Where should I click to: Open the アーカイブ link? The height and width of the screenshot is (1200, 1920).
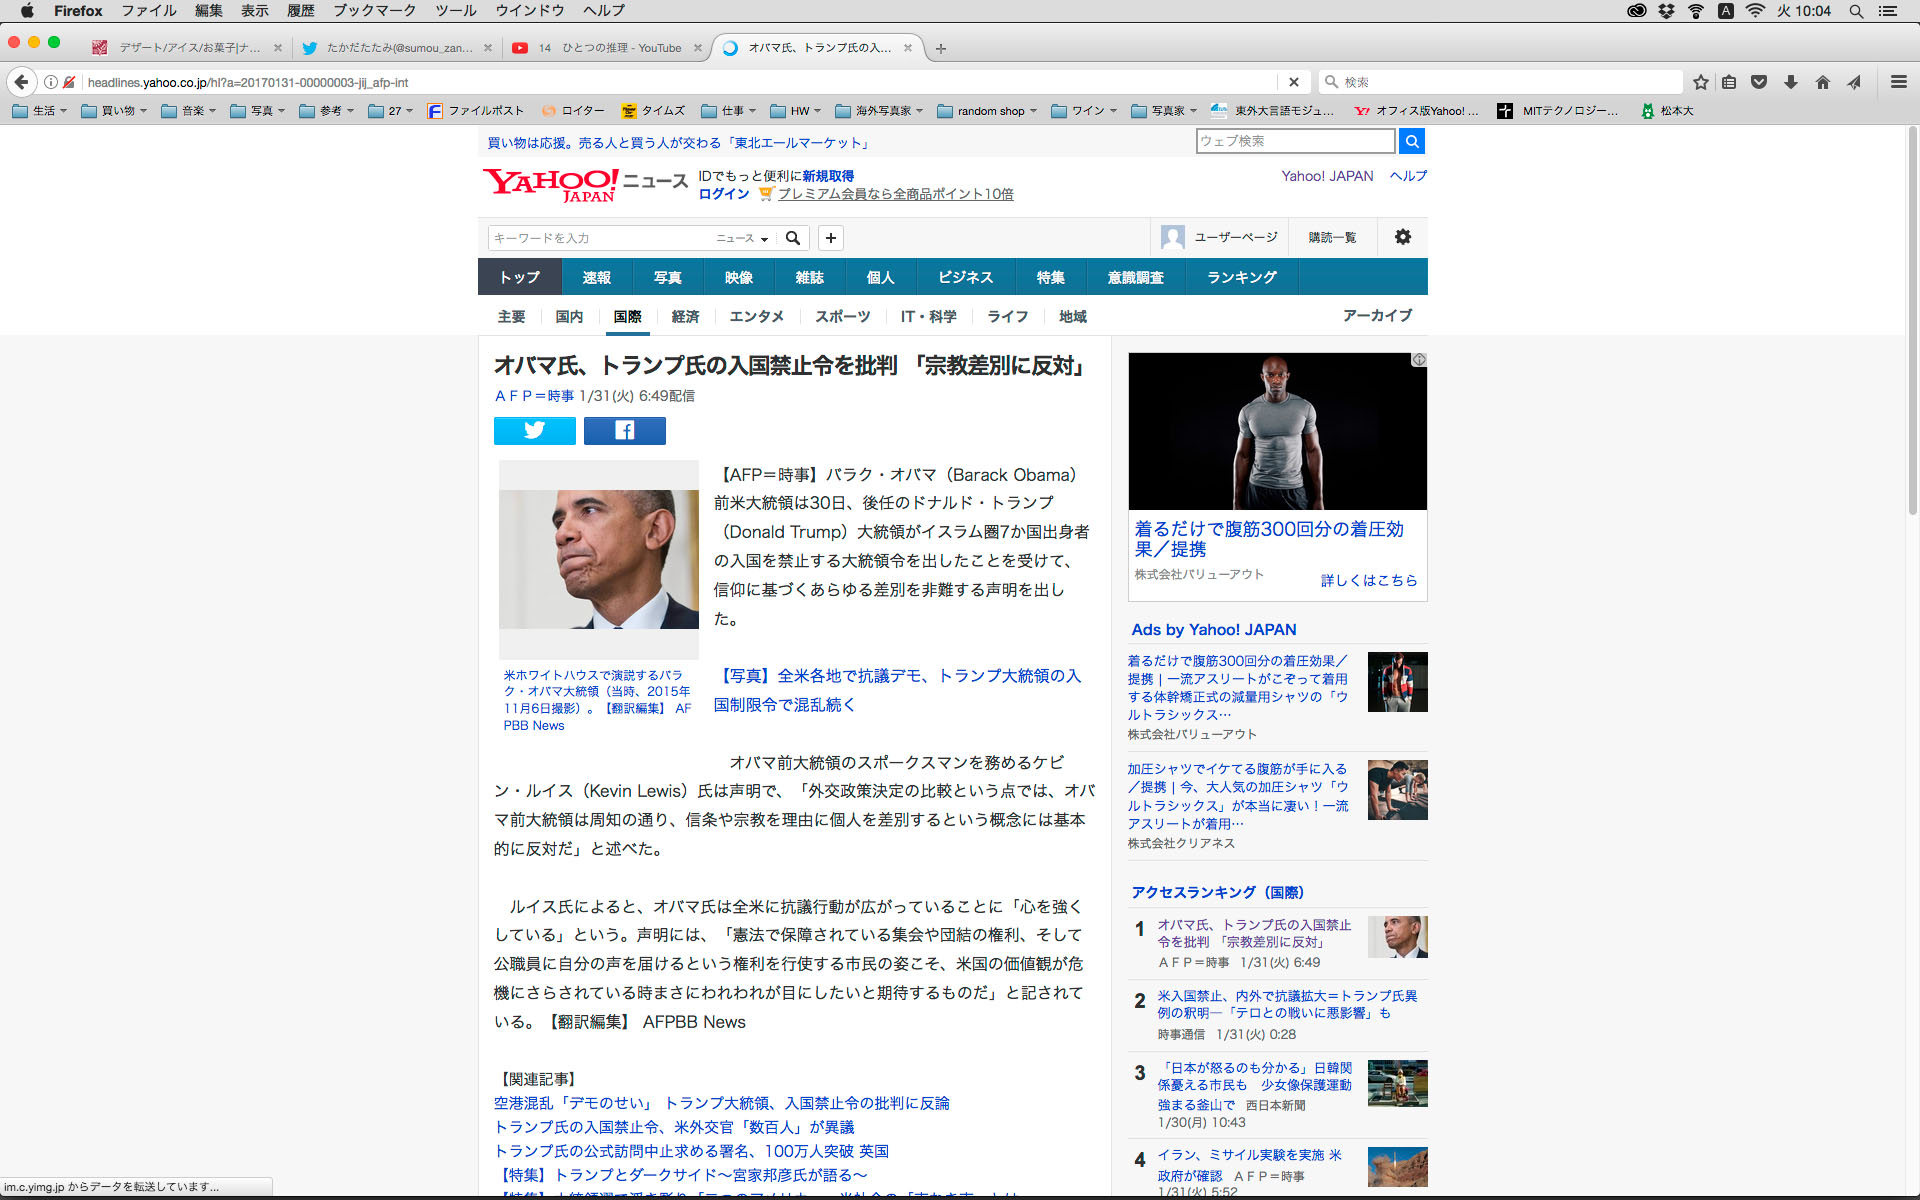[x=1376, y=315]
